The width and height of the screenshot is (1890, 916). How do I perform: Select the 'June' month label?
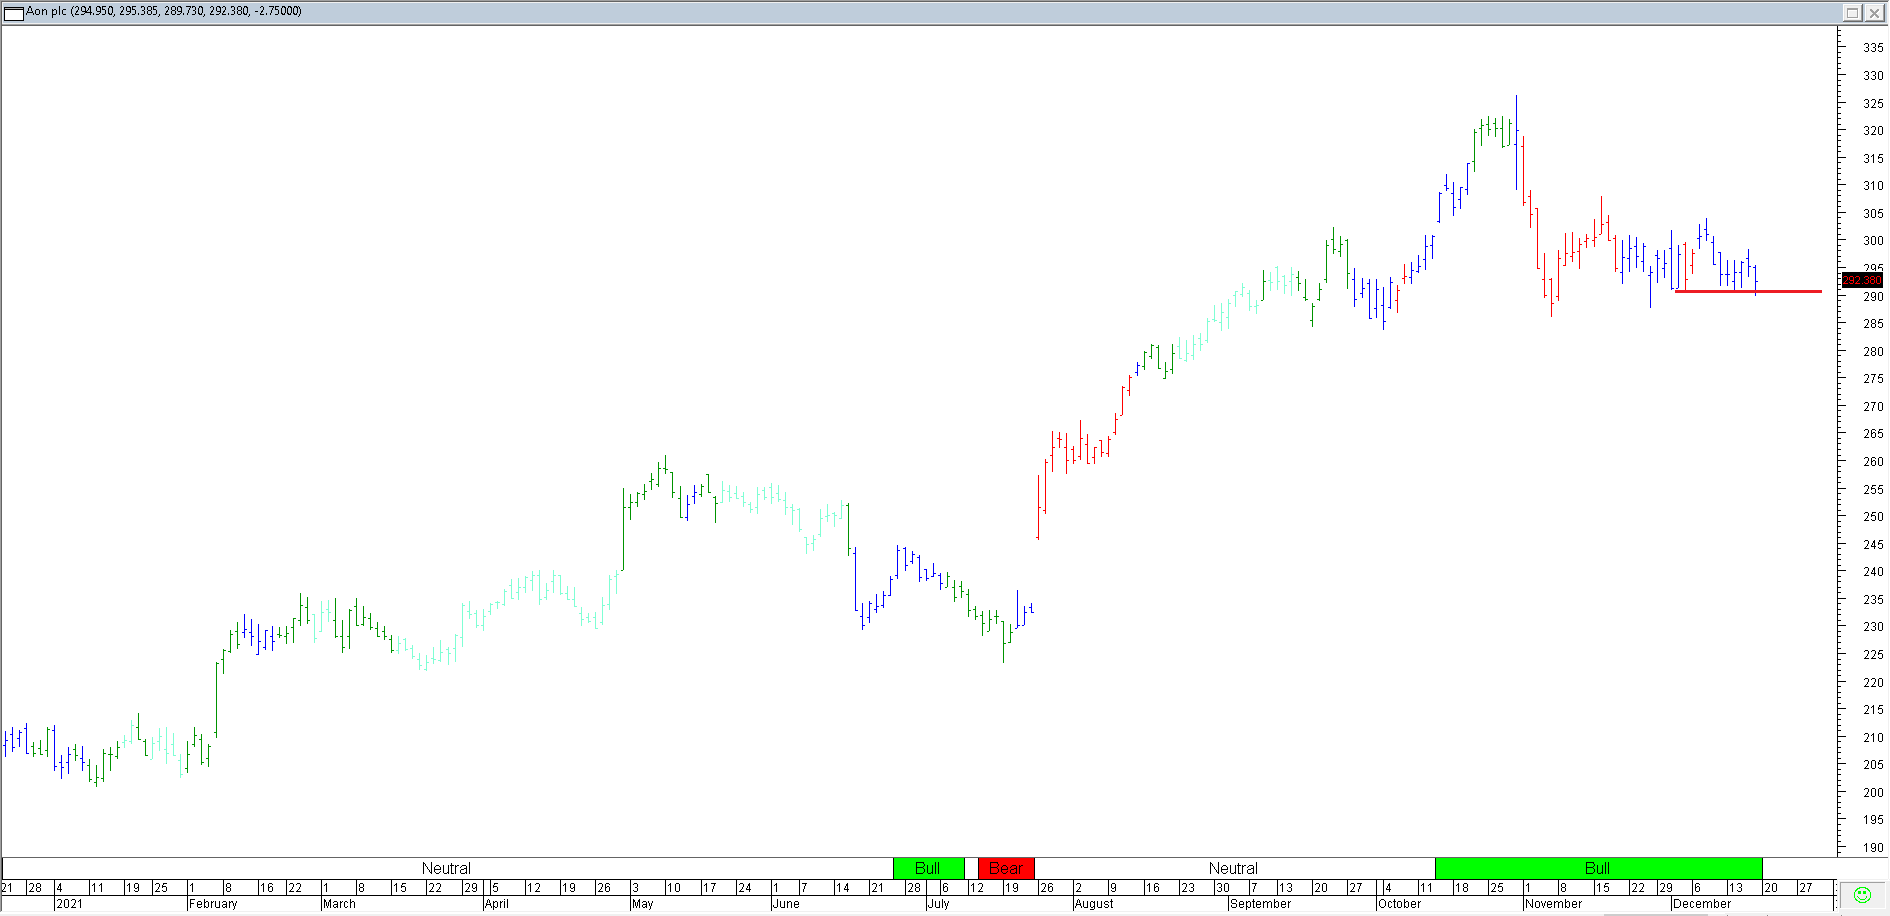786,904
